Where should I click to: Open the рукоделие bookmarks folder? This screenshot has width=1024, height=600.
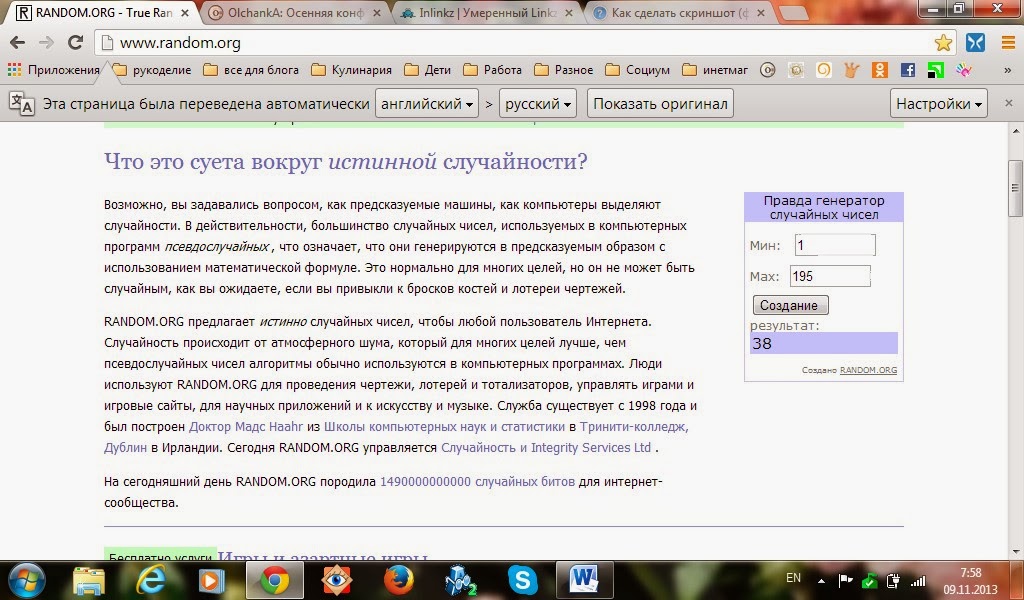click(x=152, y=70)
